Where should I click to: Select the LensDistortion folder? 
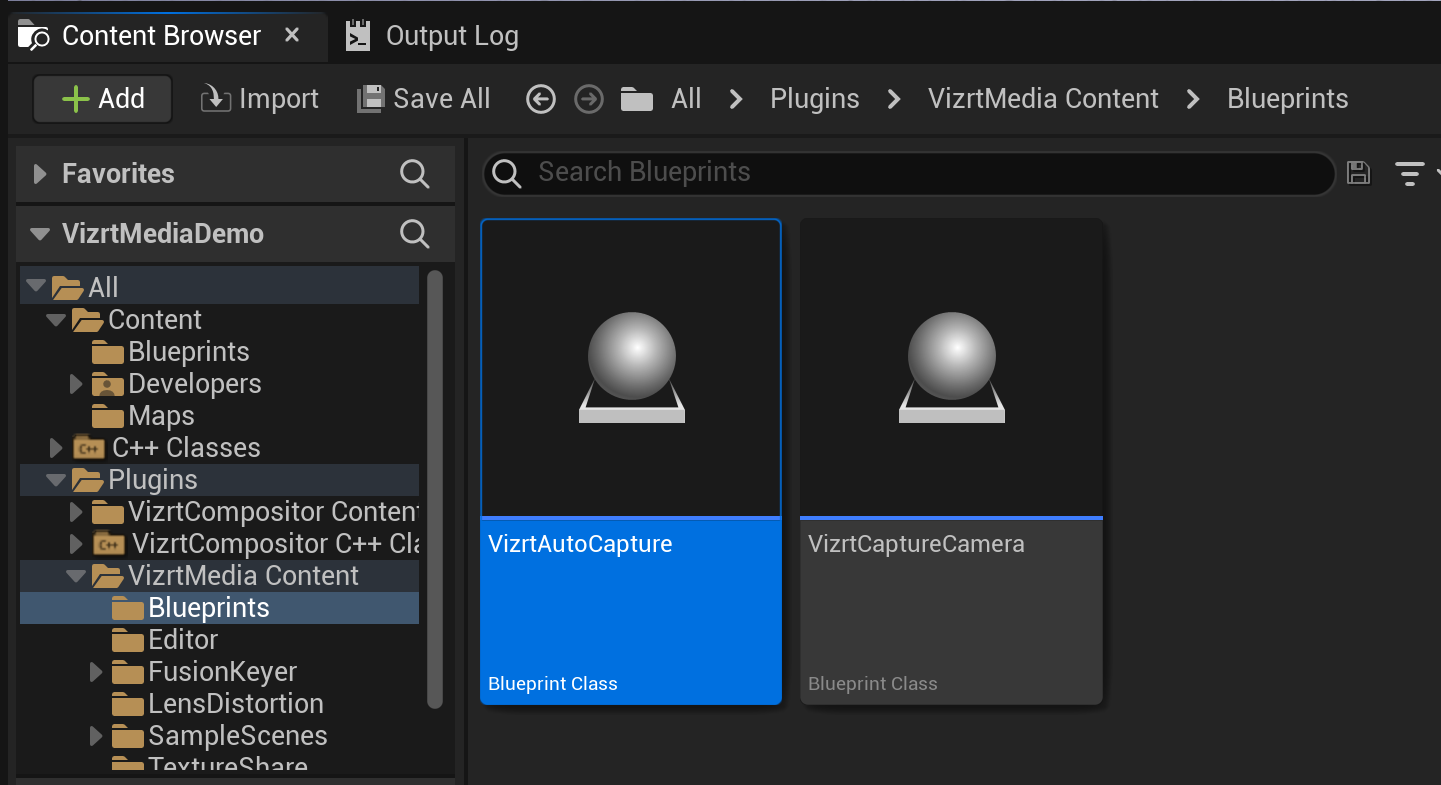pos(235,704)
